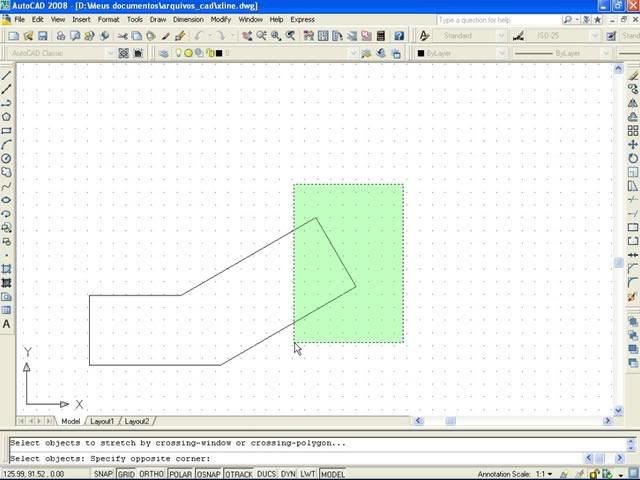Toggle ORTHO mode in status bar
This screenshot has width=640, height=480.
point(151,474)
